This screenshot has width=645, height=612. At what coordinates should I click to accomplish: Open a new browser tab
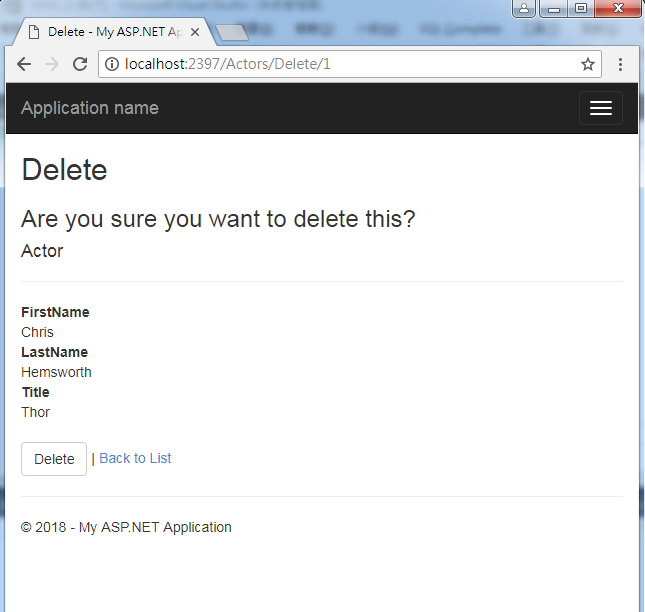click(231, 33)
